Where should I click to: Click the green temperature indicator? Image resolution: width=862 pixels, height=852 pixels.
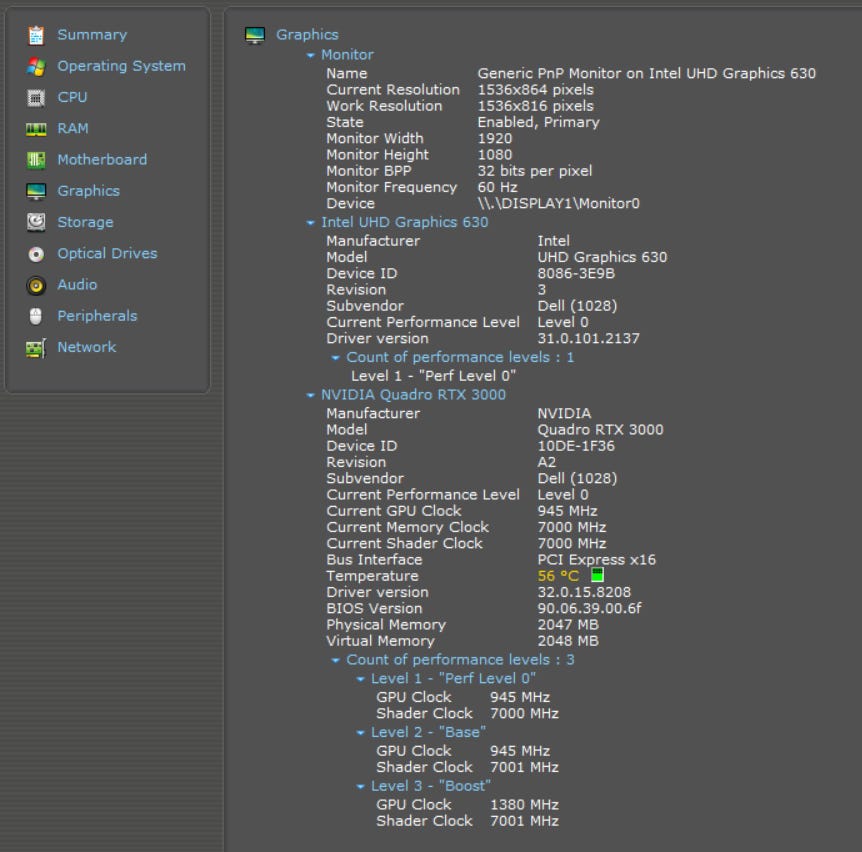click(x=597, y=575)
